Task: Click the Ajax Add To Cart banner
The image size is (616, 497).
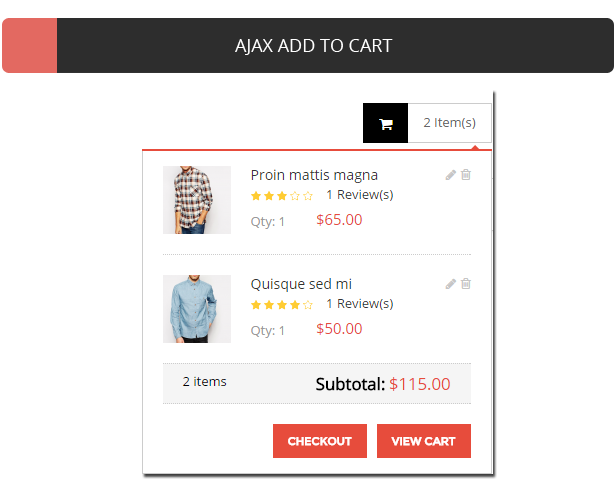Action: click(313, 46)
